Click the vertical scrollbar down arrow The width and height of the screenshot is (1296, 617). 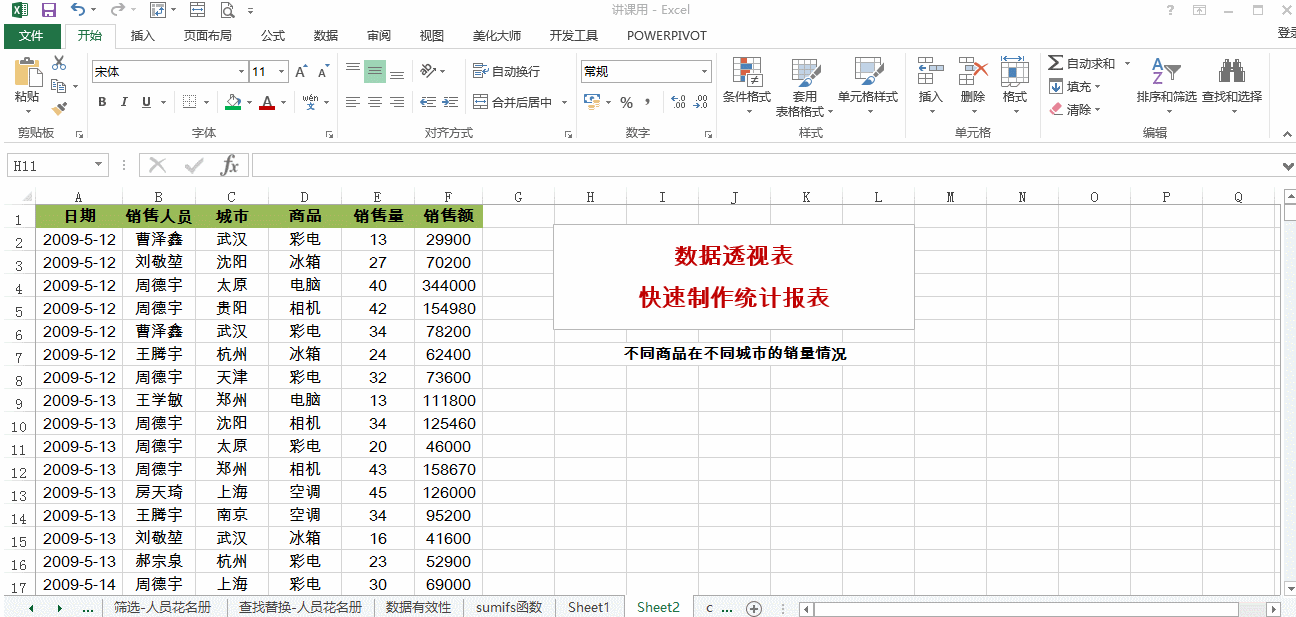(1288, 589)
